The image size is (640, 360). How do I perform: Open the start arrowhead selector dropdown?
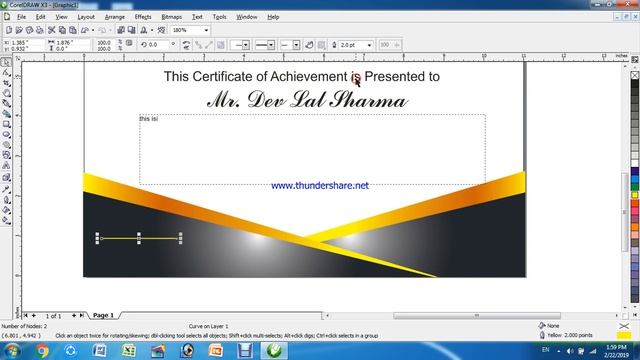click(246, 45)
